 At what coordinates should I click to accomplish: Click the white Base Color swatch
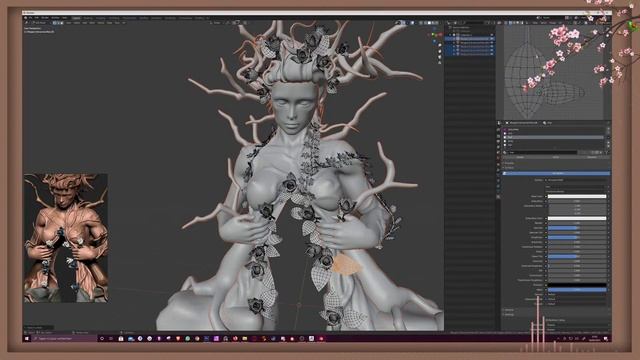click(x=577, y=196)
